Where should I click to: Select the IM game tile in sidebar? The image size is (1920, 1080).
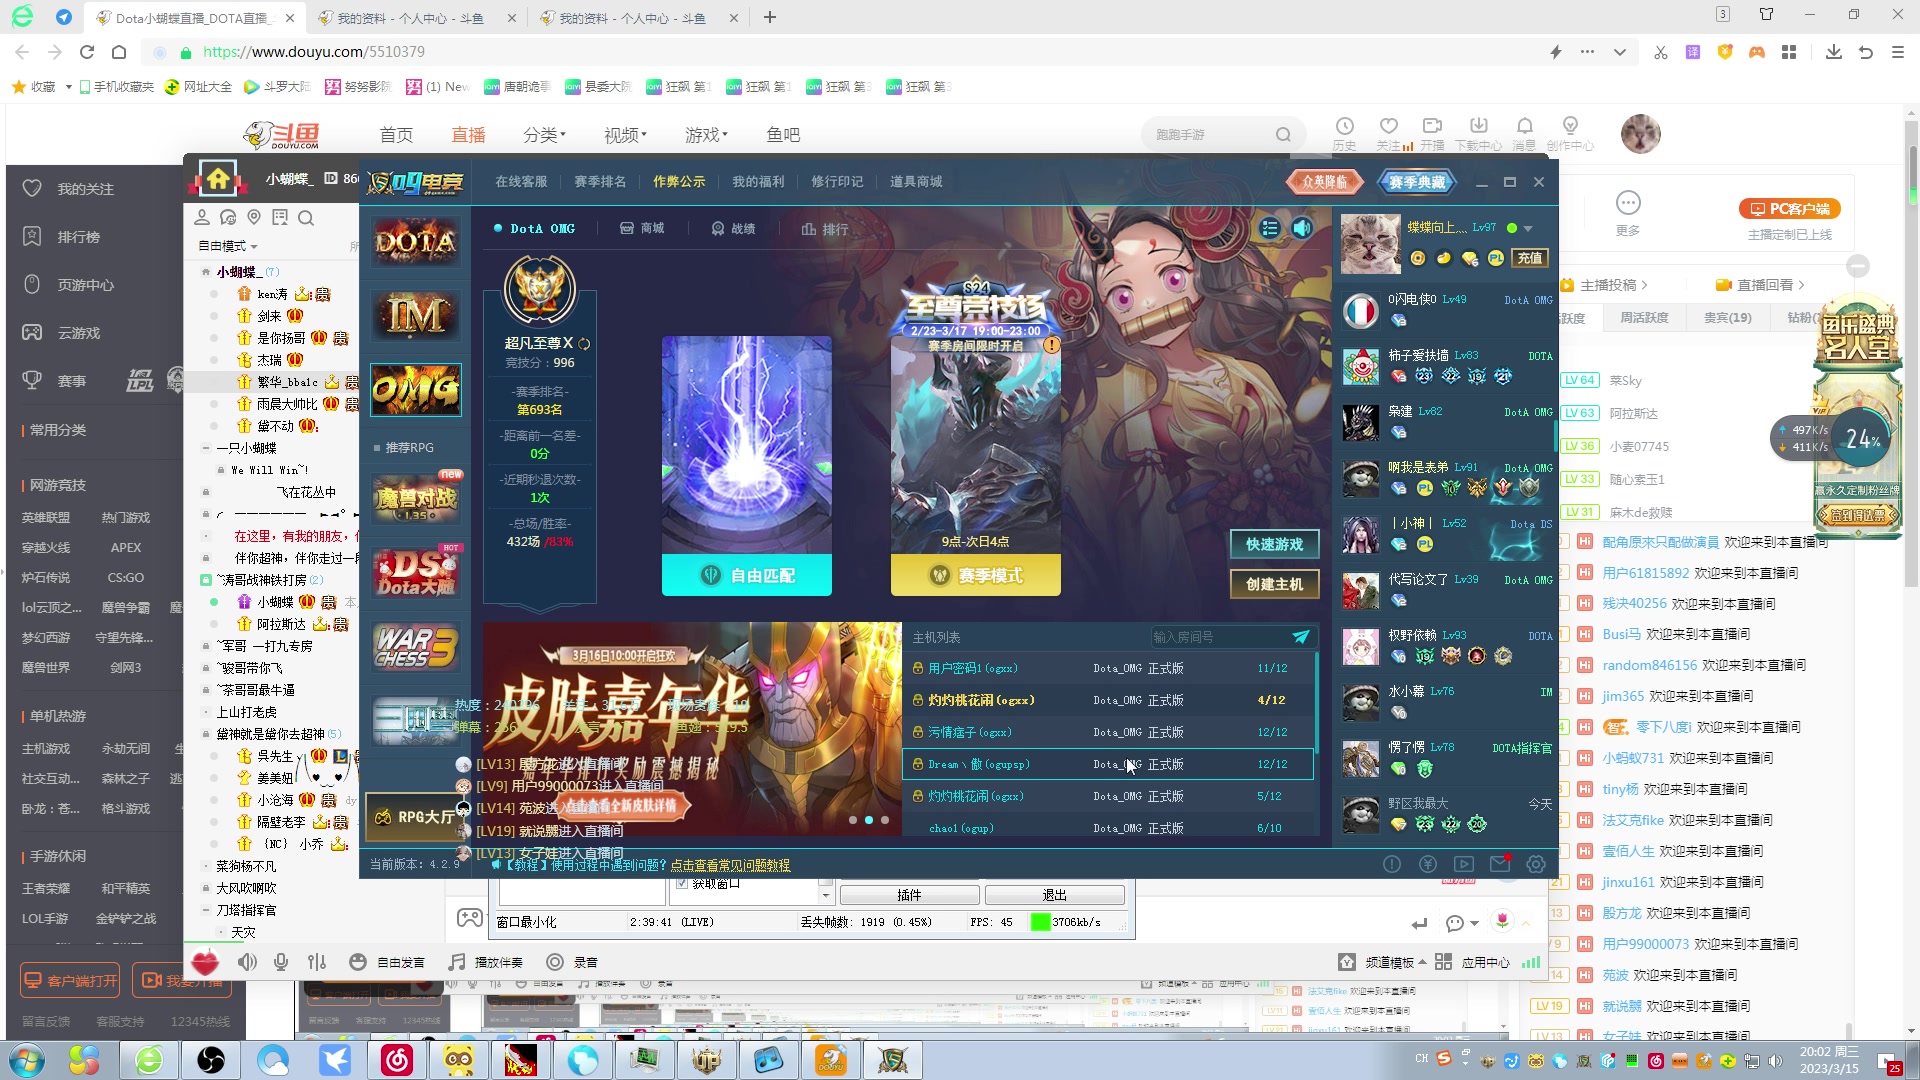point(416,315)
